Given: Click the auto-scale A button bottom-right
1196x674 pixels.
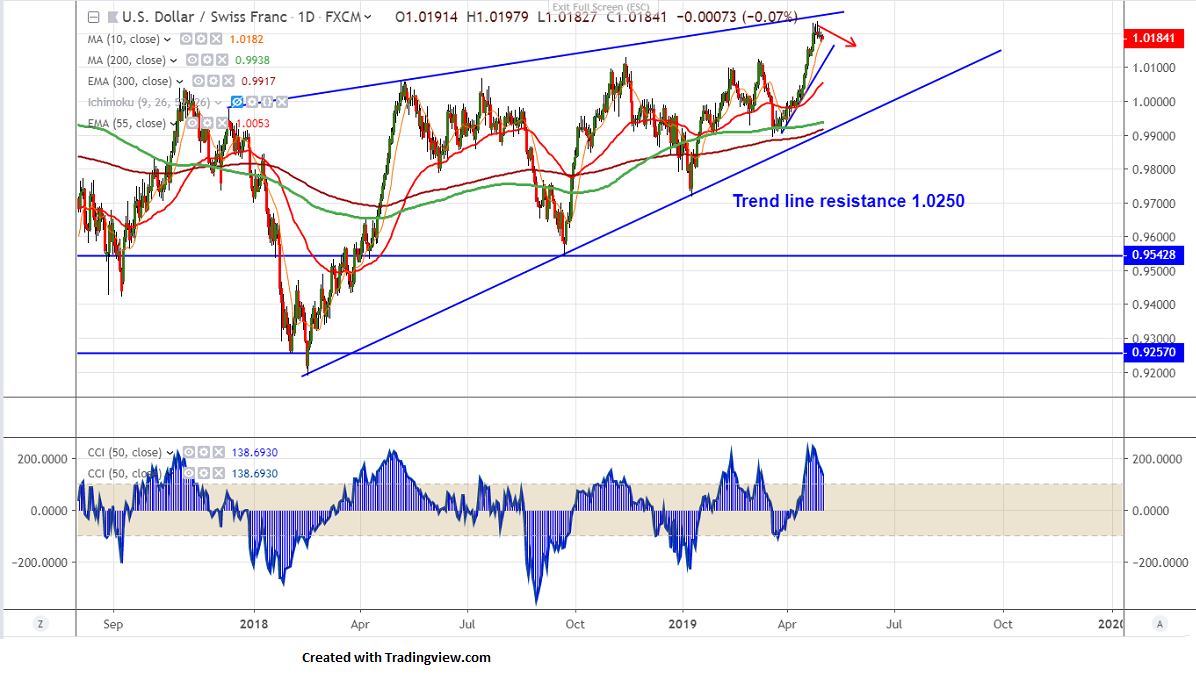Looking at the screenshot, I should [1159, 623].
